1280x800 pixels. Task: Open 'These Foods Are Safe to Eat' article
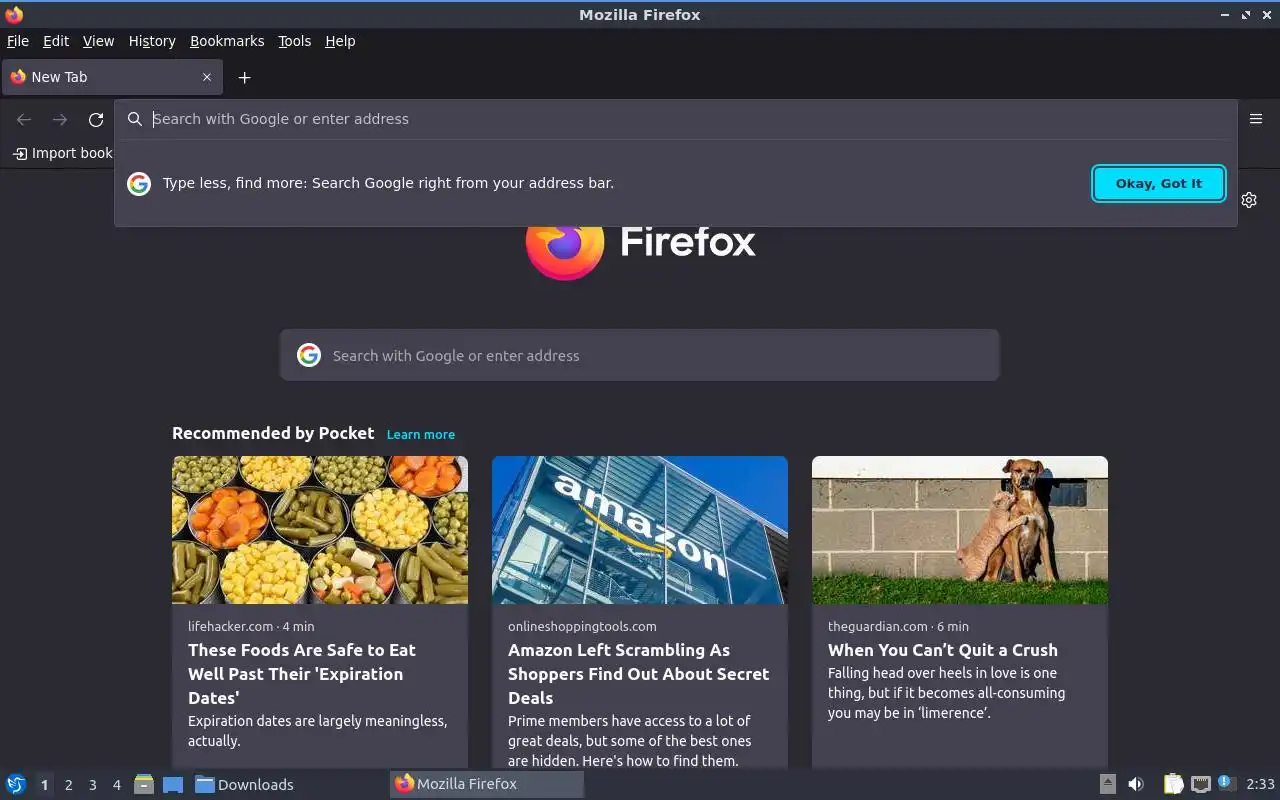[x=302, y=674]
